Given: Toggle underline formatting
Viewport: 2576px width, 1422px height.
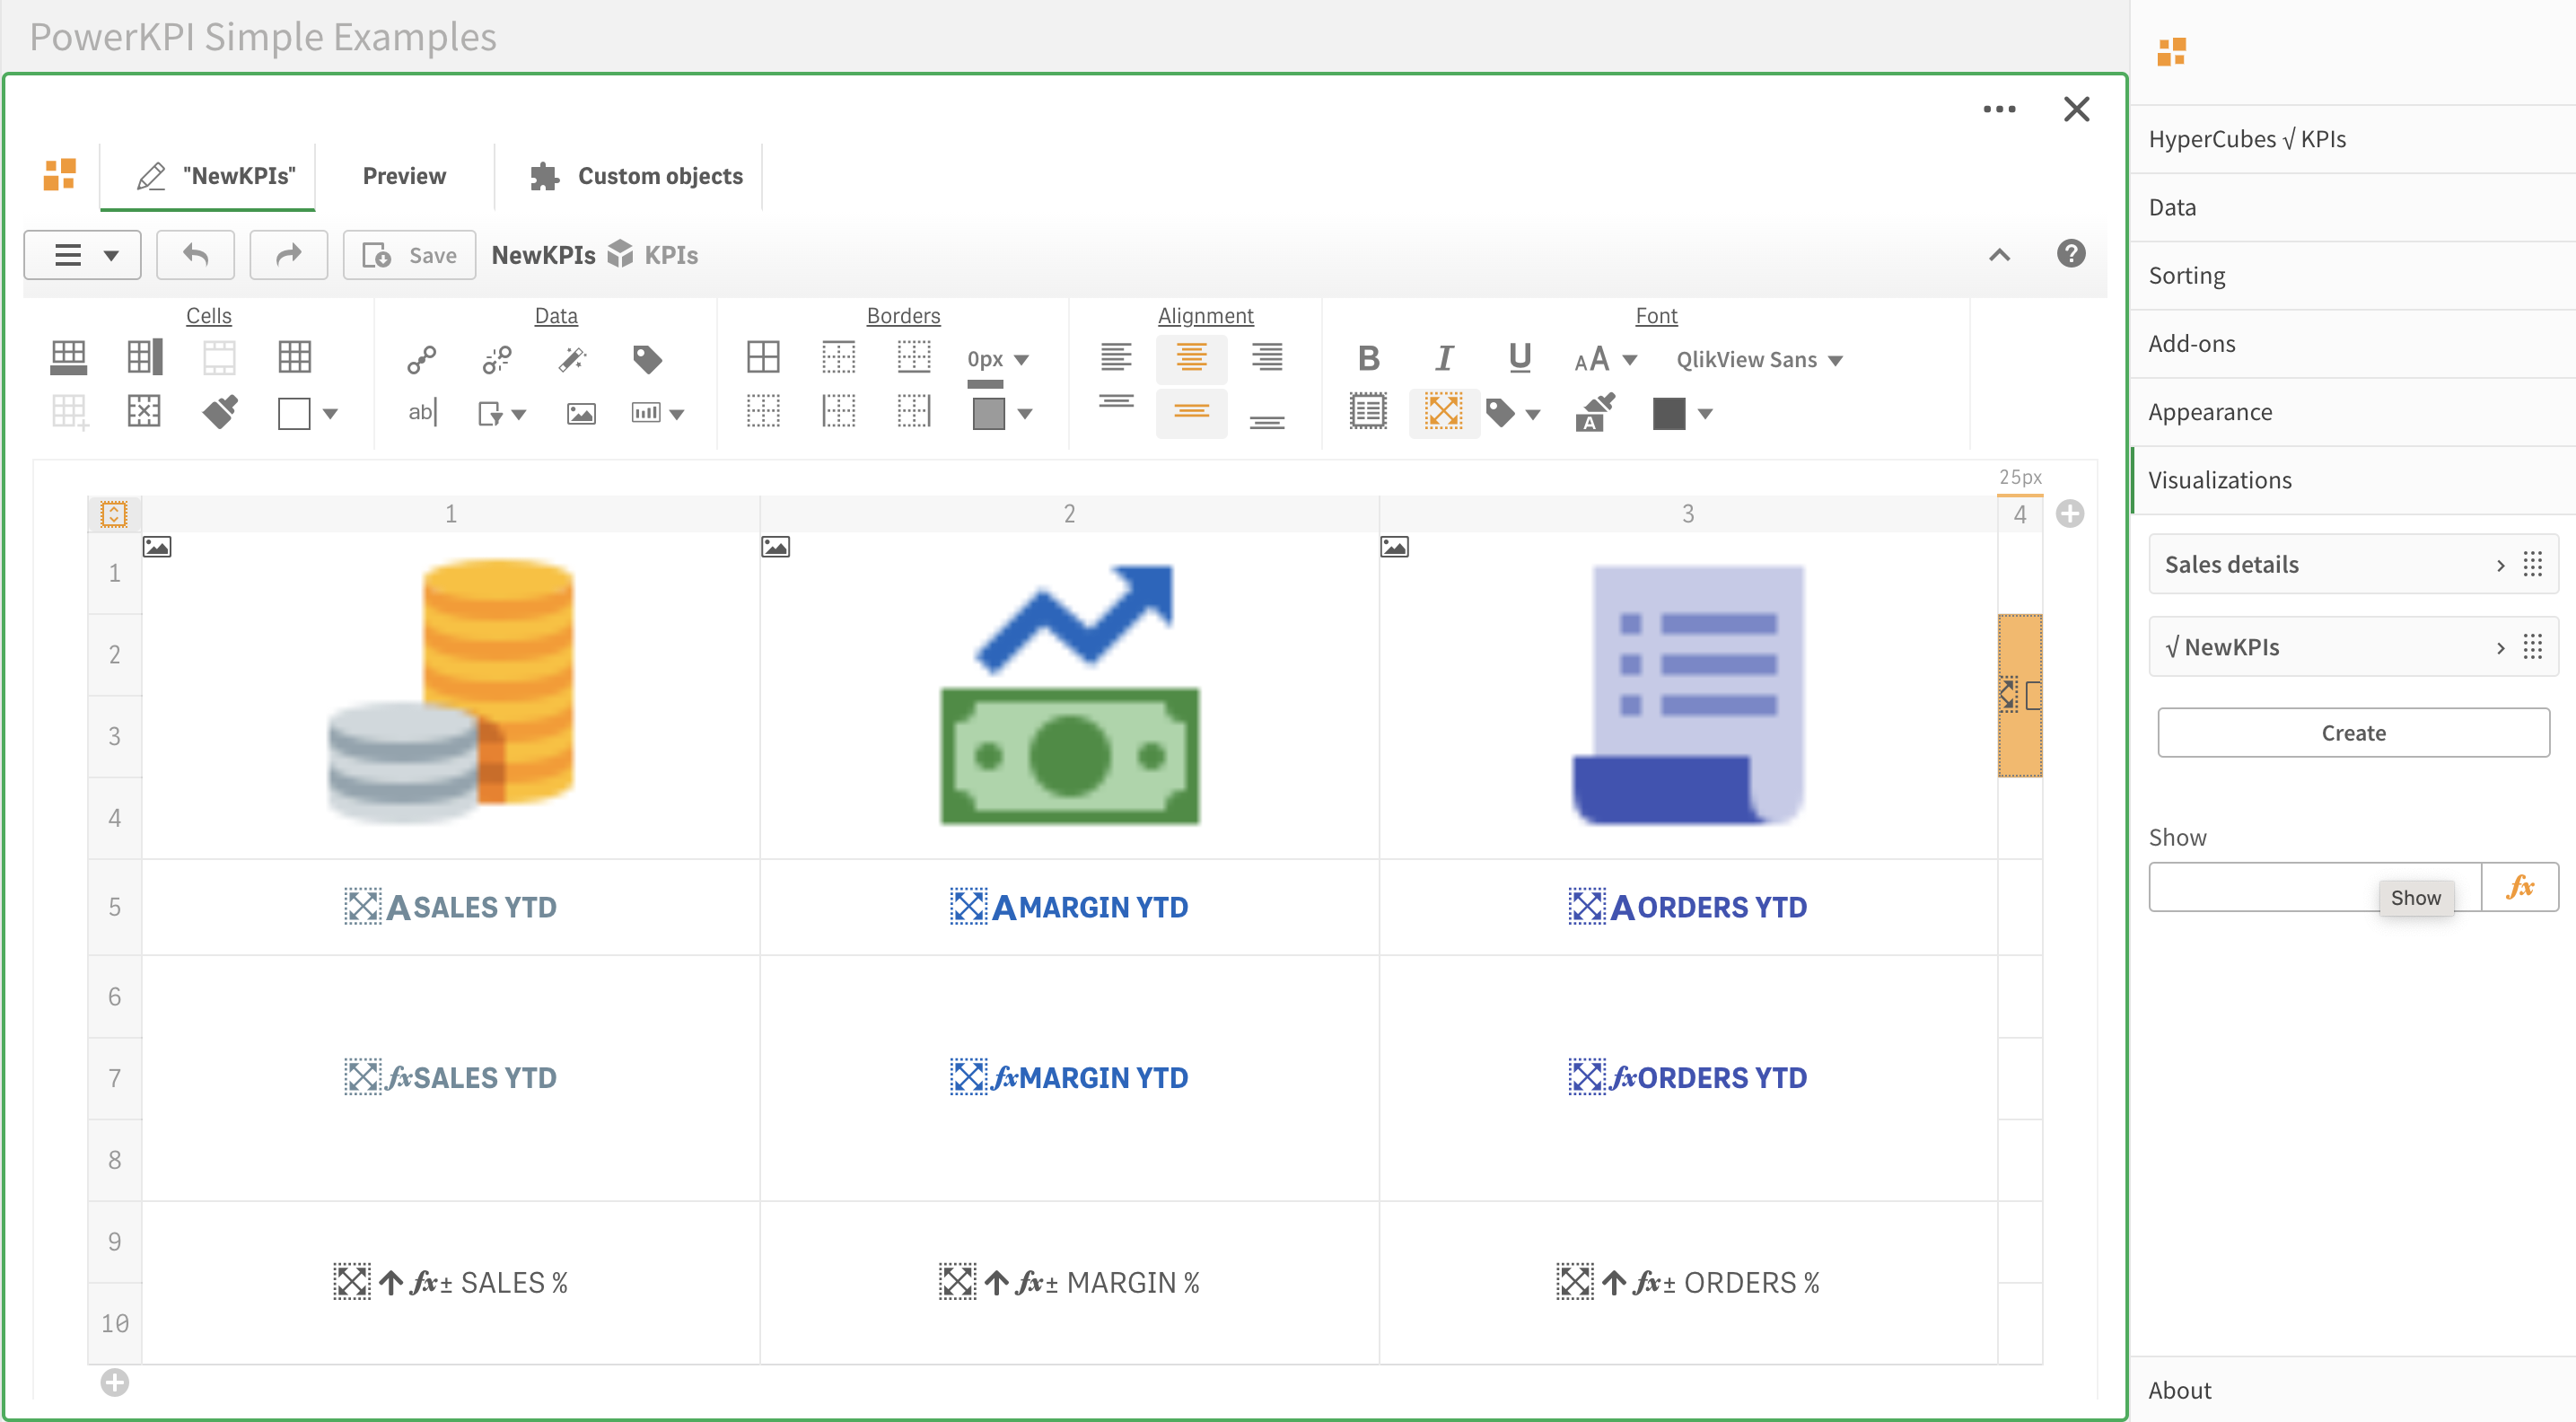Looking at the screenshot, I should pyautogui.click(x=1519, y=358).
